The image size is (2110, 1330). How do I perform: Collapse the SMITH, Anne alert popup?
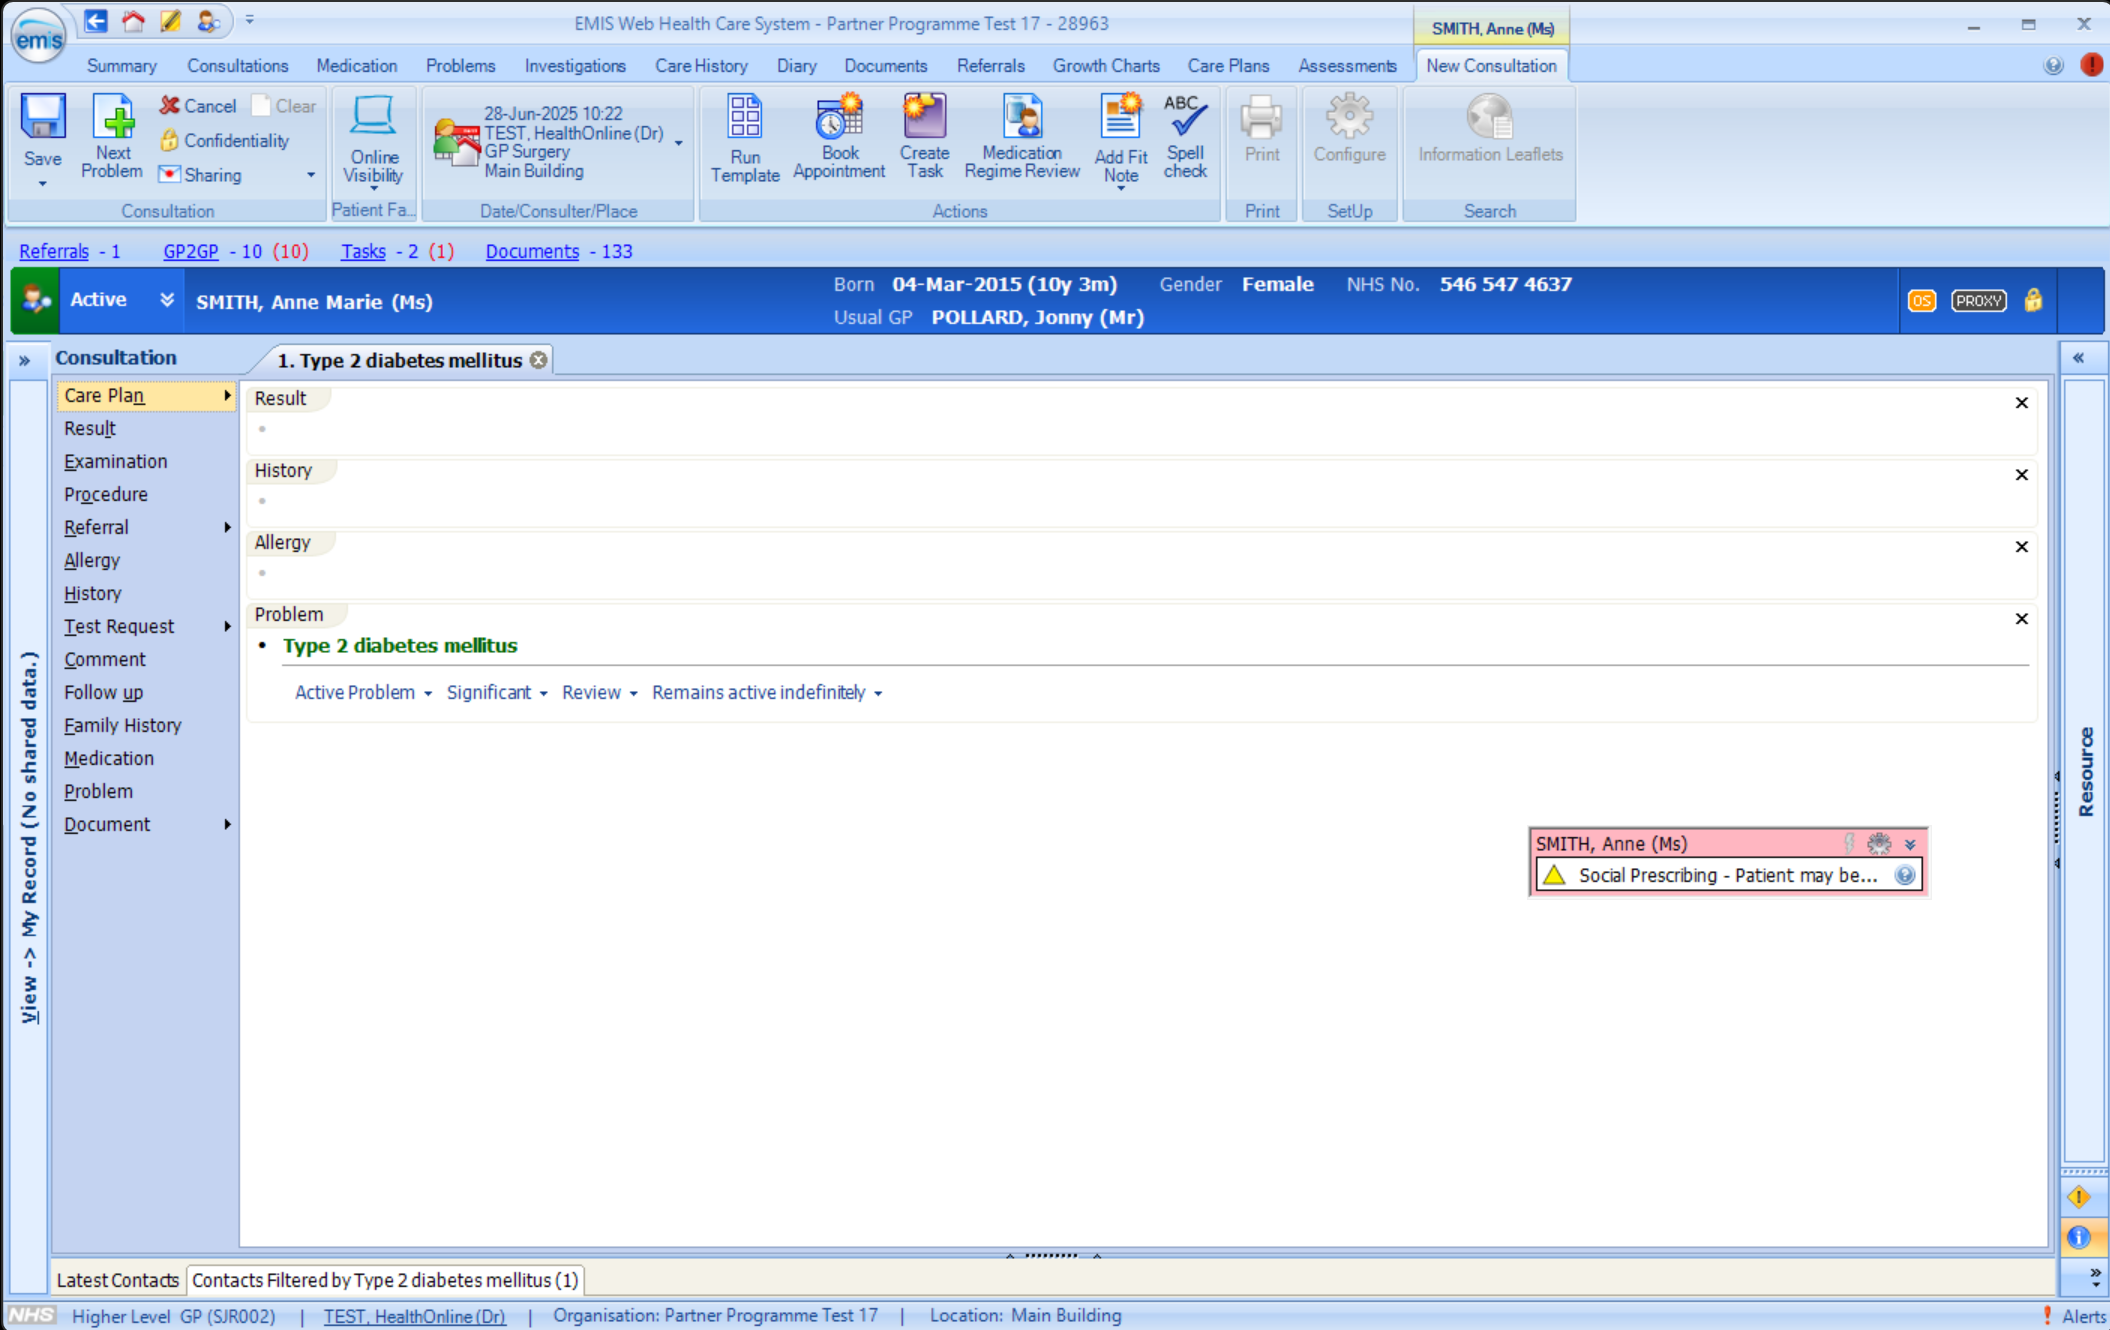coord(1910,844)
